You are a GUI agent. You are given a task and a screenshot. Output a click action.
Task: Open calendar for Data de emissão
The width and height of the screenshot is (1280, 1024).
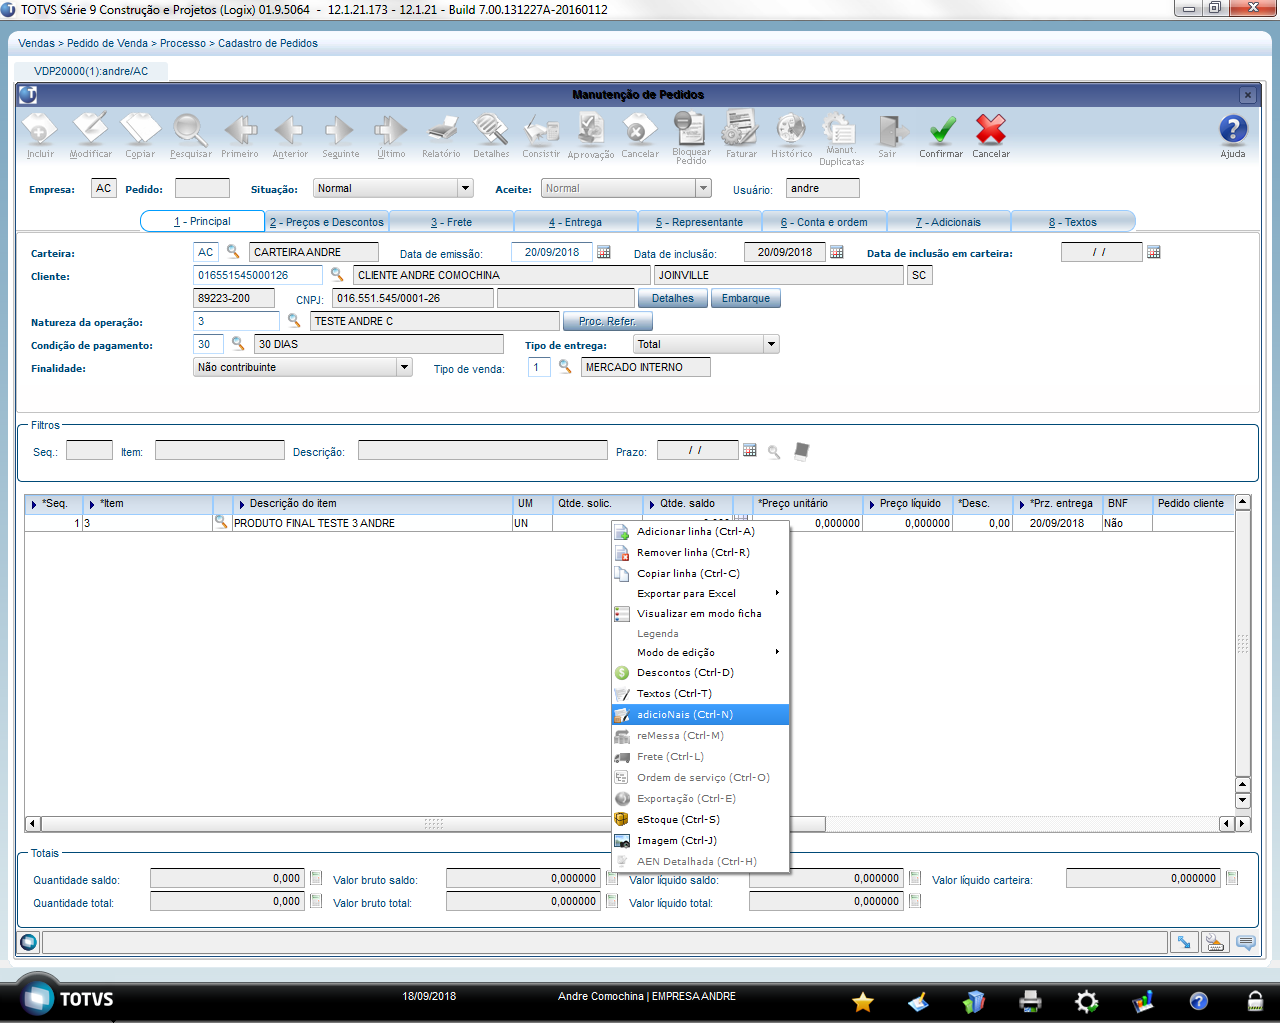604,252
